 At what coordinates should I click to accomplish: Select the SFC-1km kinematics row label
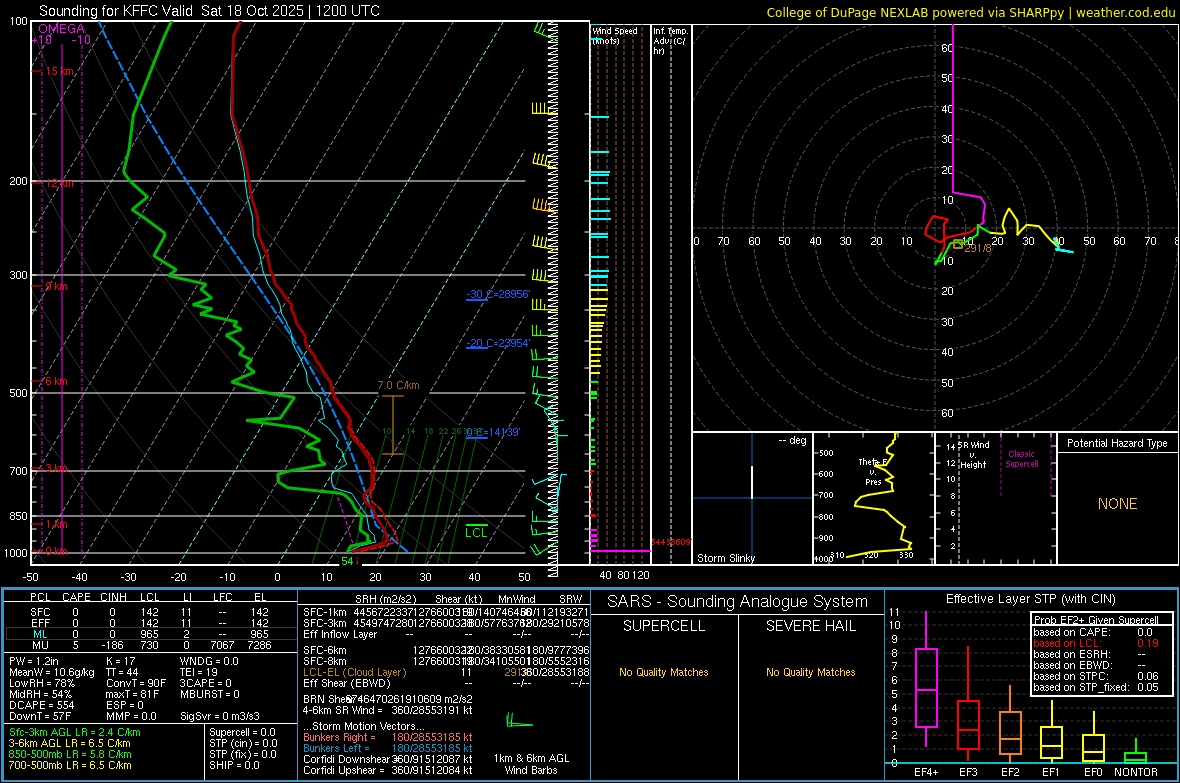click(325, 612)
